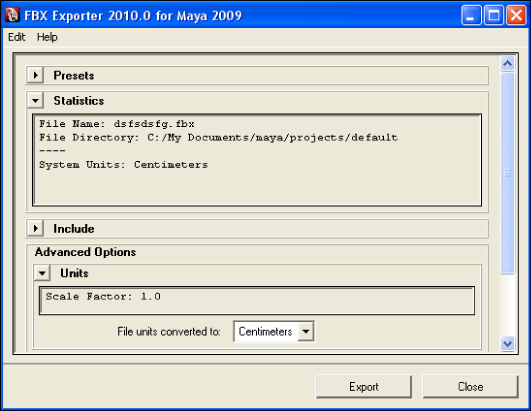Screen dimensions: 531x411
Task: Click the scrollbar down arrow
Action: (x=508, y=344)
